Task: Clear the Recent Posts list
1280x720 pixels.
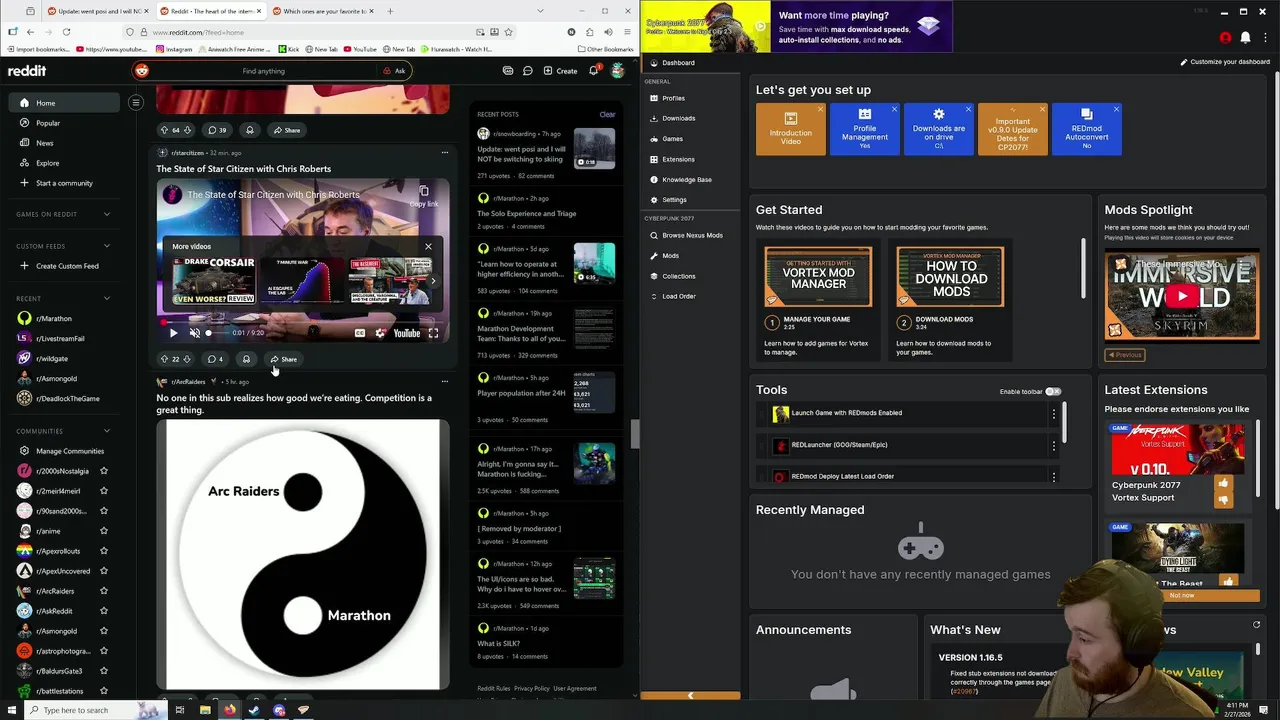Action: [x=607, y=115]
